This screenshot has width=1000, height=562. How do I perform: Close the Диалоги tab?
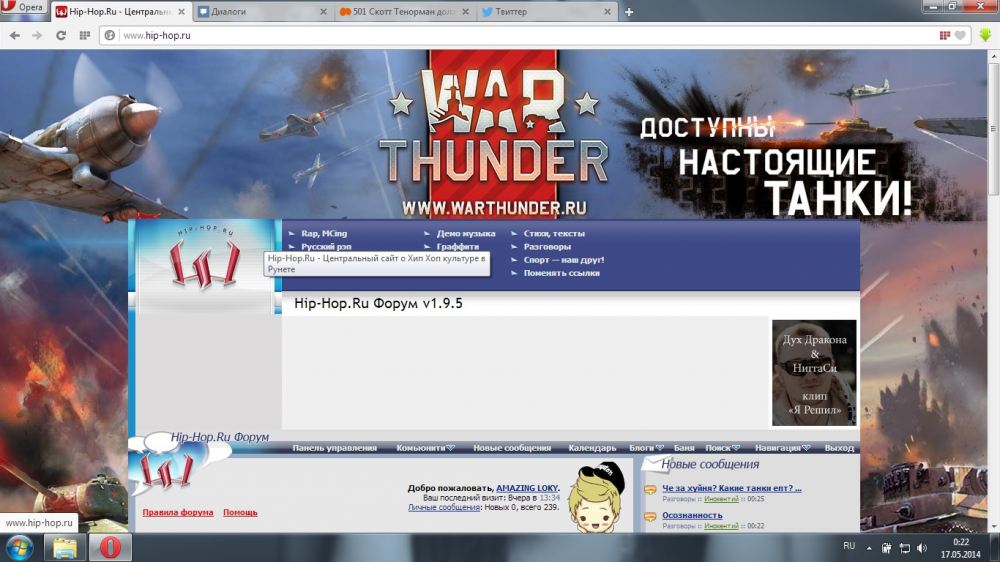tap(323, 11)
